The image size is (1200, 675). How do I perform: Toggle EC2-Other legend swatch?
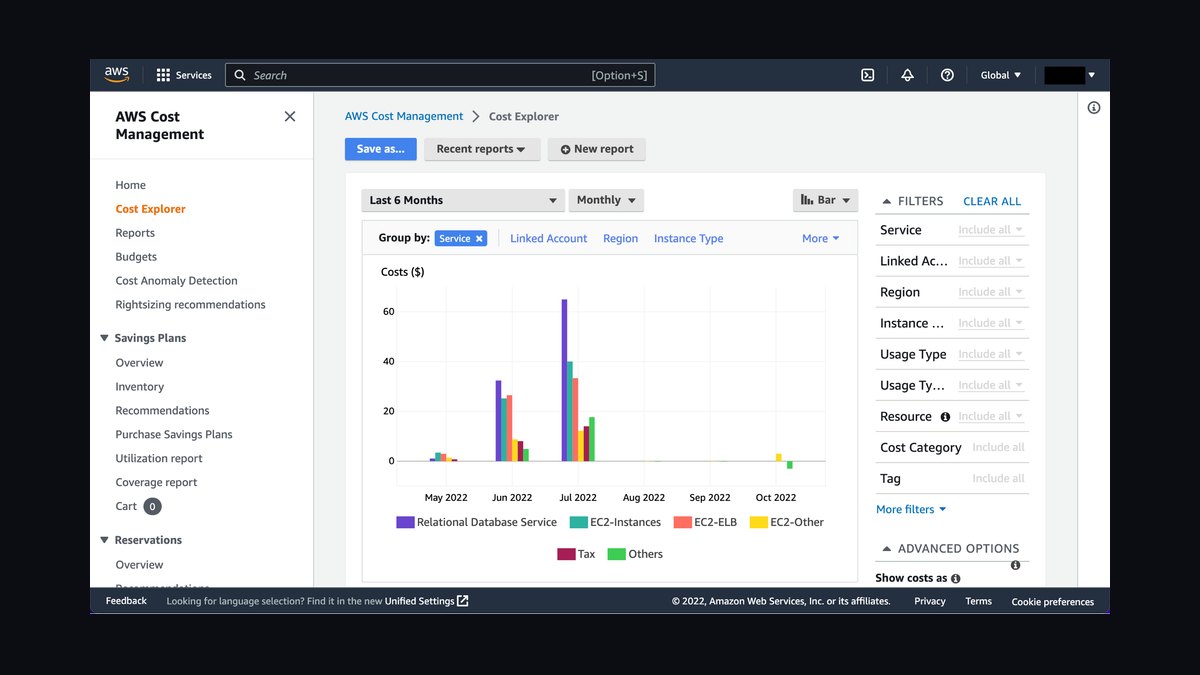coord(759,522)
